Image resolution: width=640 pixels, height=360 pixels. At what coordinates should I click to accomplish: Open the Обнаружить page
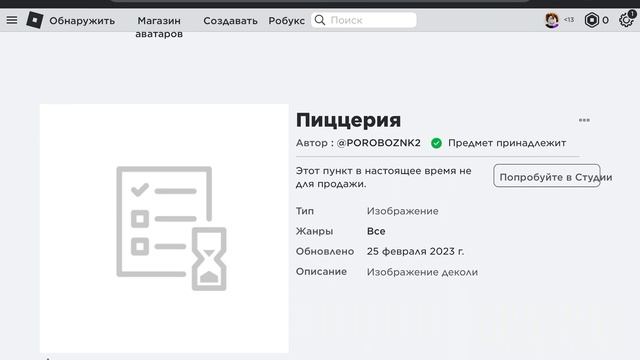(82, 20)
